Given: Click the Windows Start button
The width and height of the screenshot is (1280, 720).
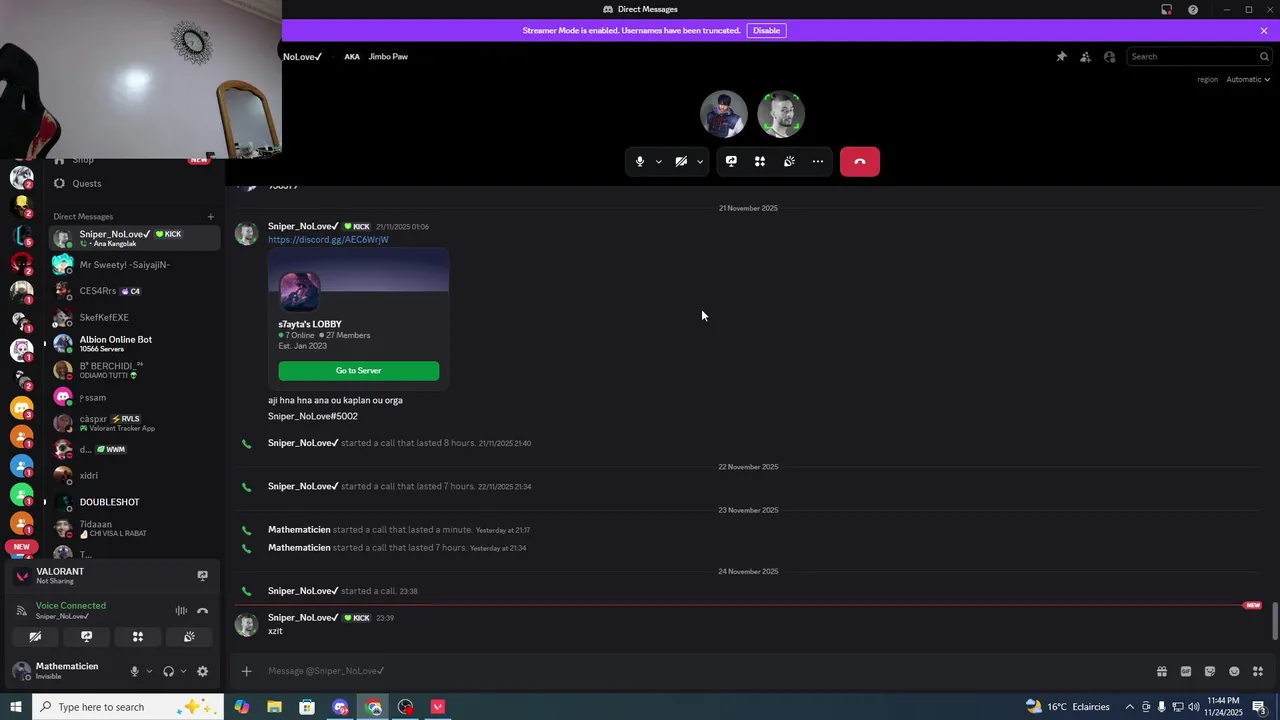Looking at the screenshot, I should click(16, 707).
